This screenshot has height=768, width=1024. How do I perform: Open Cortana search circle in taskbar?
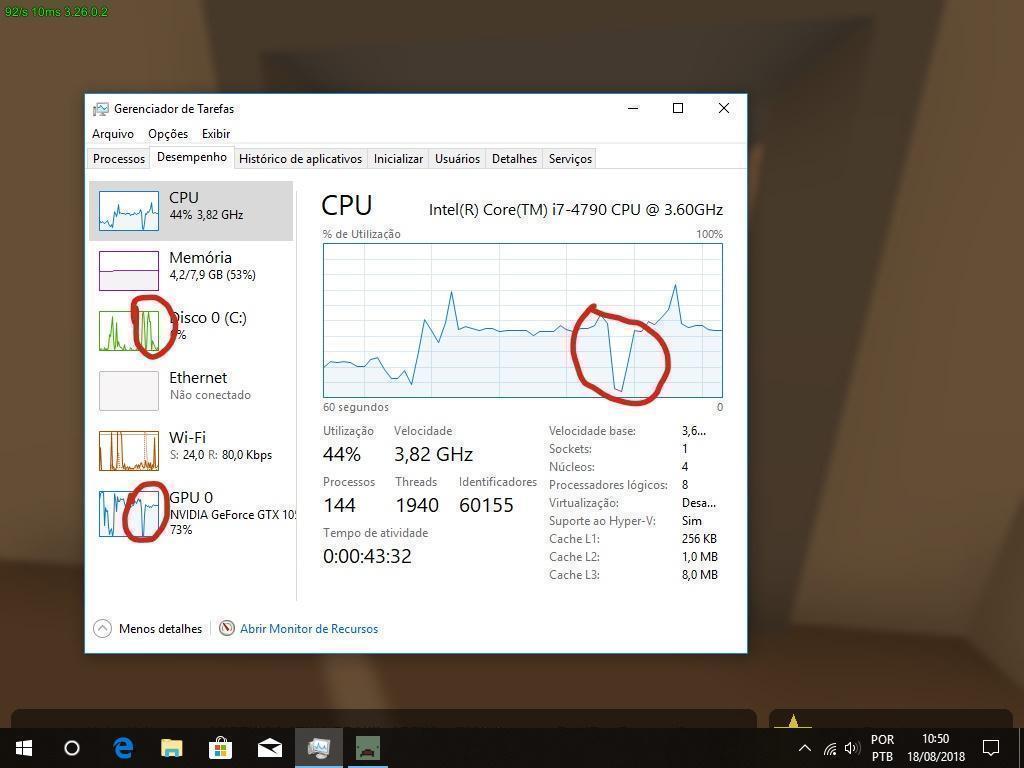pyautogui.click(x=72, y=748)
